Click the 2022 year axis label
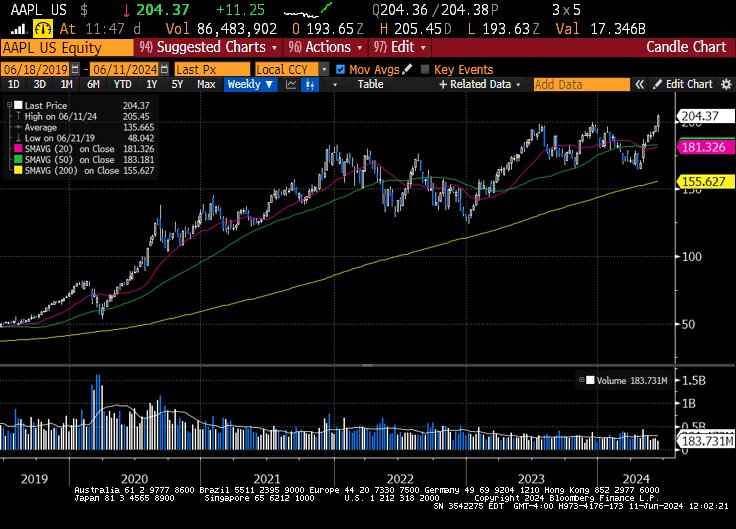736x529 pixels. 399,479
